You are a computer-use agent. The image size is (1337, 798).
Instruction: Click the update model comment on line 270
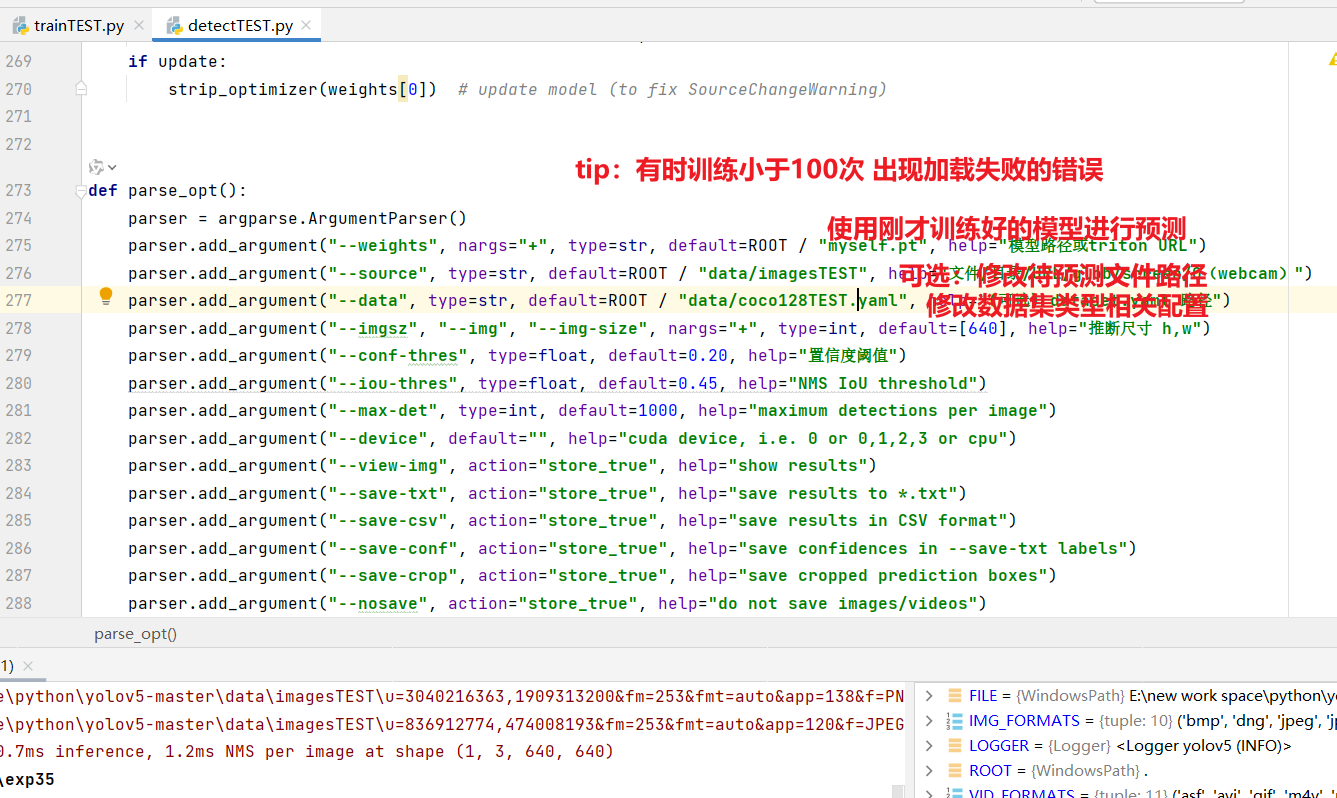point(672,89)
